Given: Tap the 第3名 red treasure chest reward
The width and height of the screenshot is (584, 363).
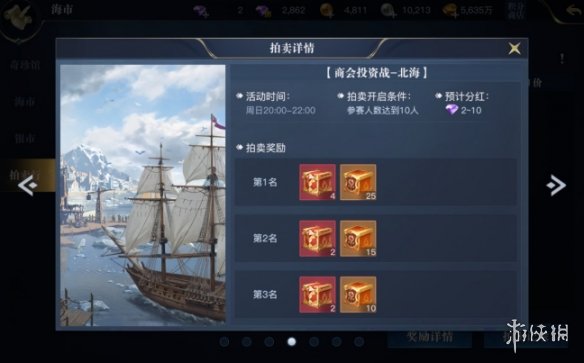Looking at the screenshot, I should pyautogui.click(x=317, y=294).
